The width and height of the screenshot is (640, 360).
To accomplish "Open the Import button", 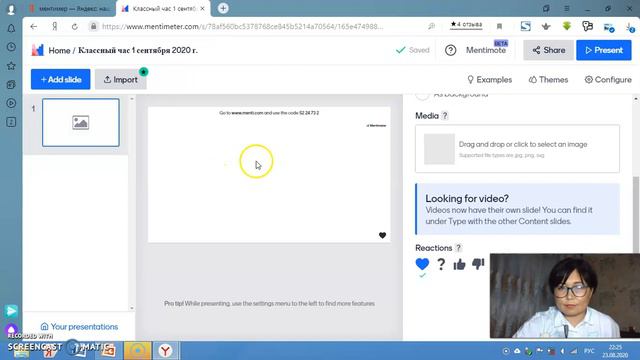I will (x=121, y=79).
